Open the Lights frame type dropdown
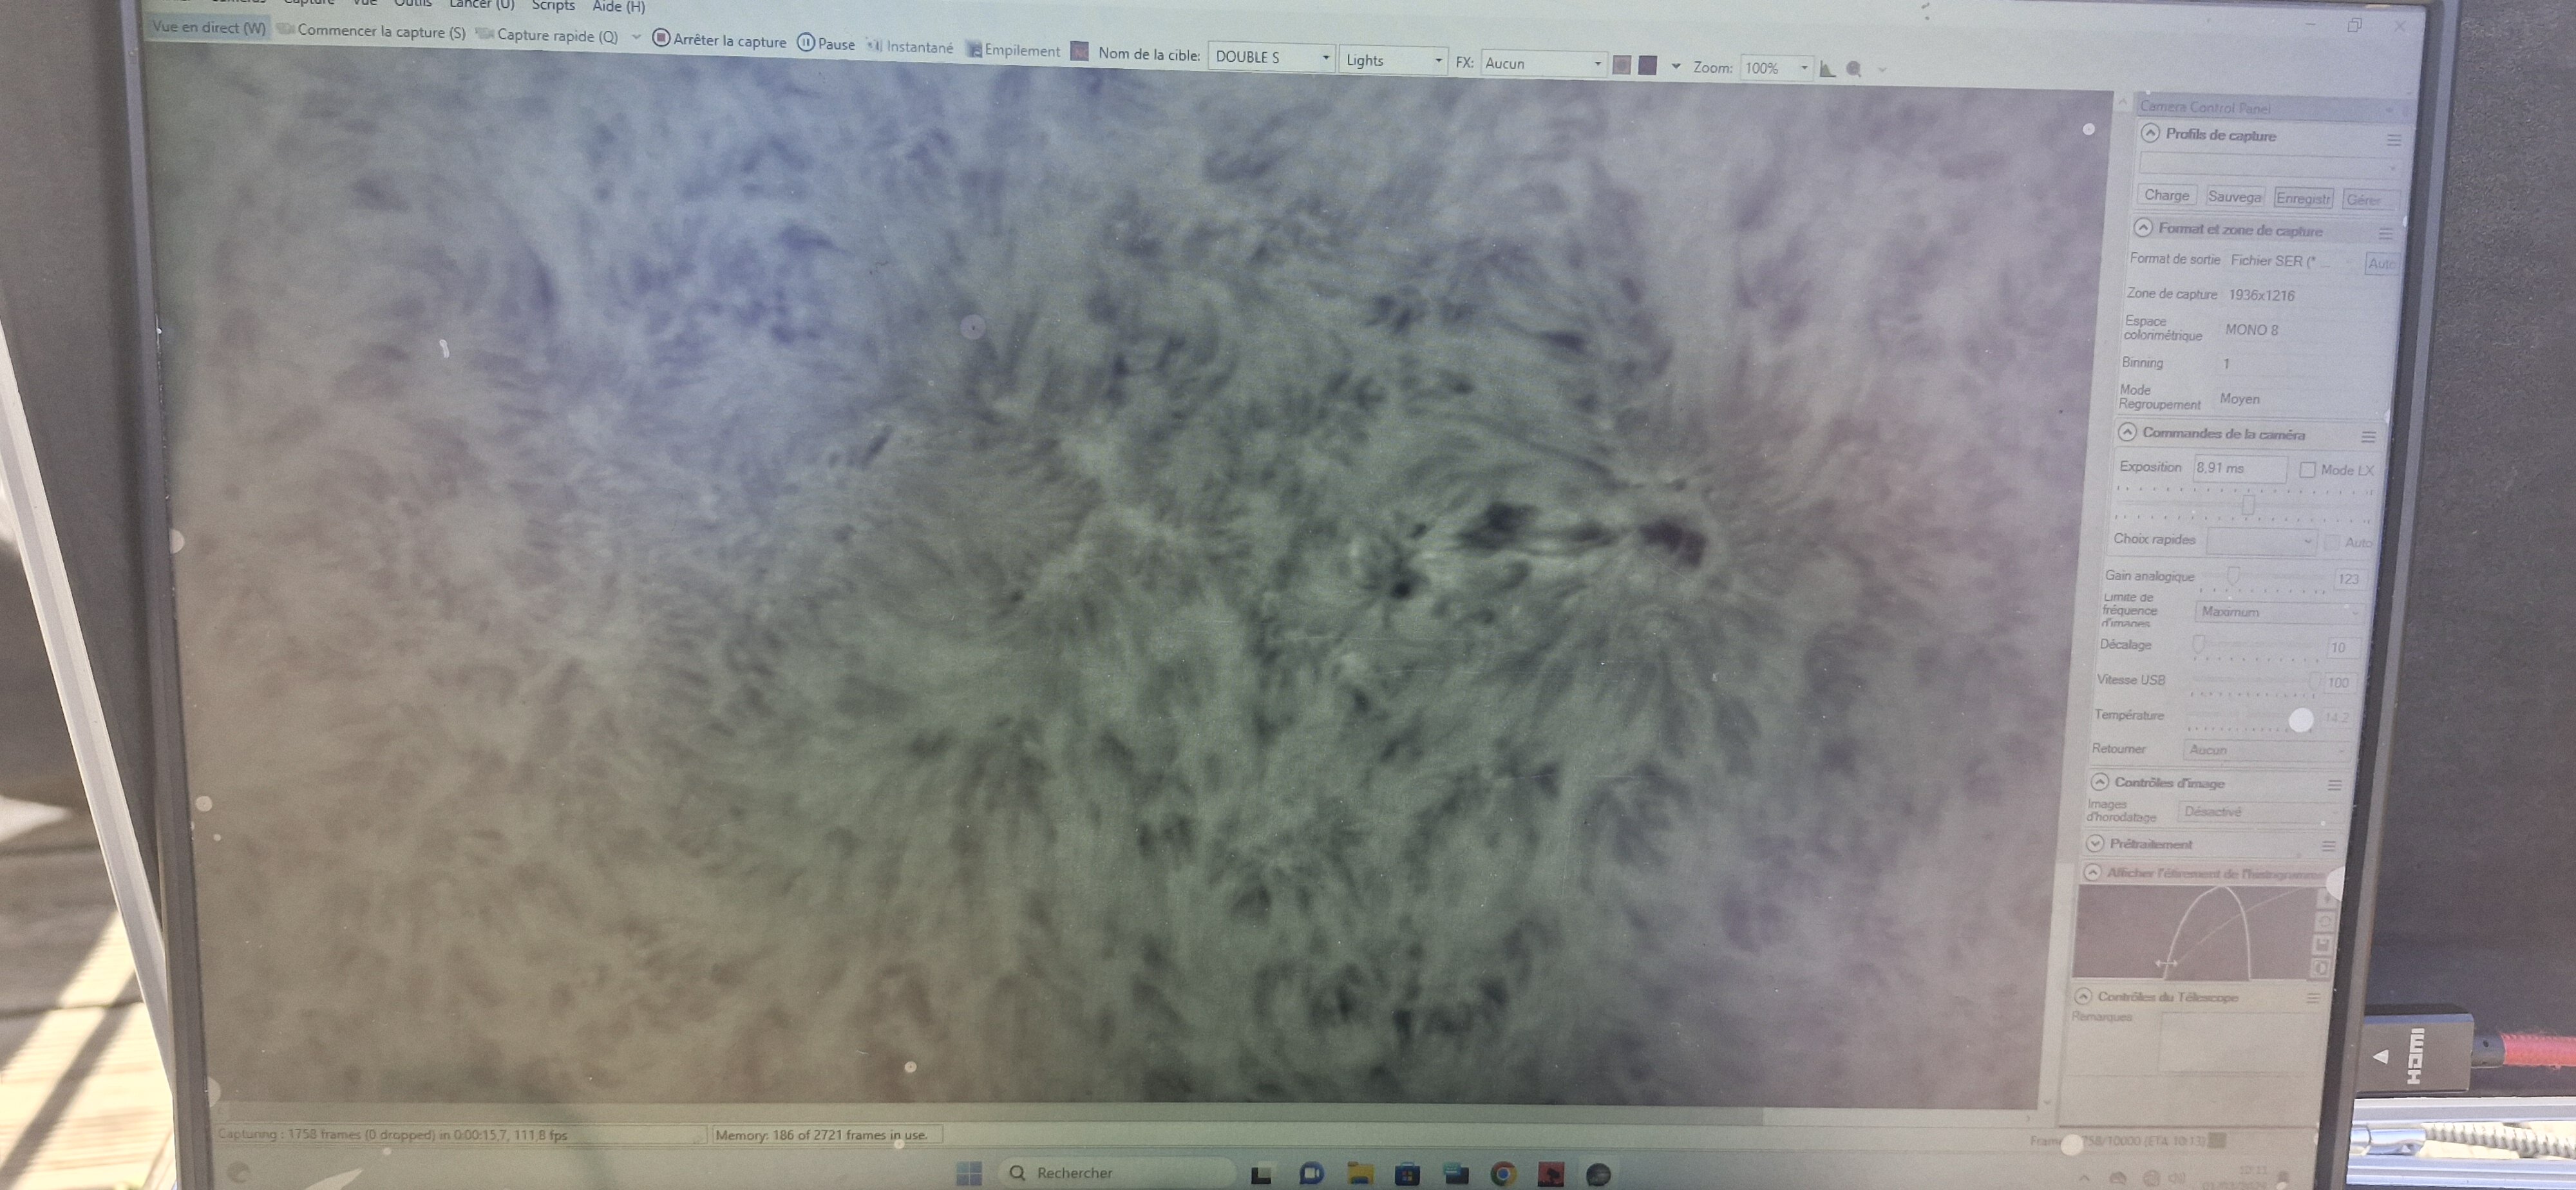Image resolution: width=2576 pixels, height=1190 pixels. tap(1394, 60)
